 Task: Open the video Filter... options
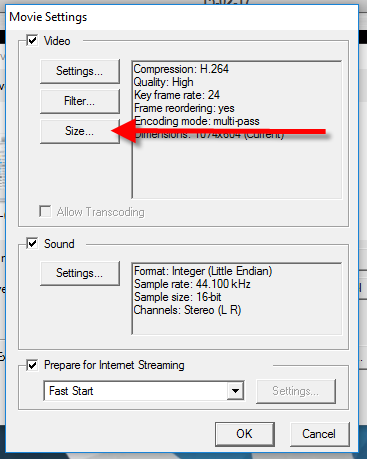point(80,101)
